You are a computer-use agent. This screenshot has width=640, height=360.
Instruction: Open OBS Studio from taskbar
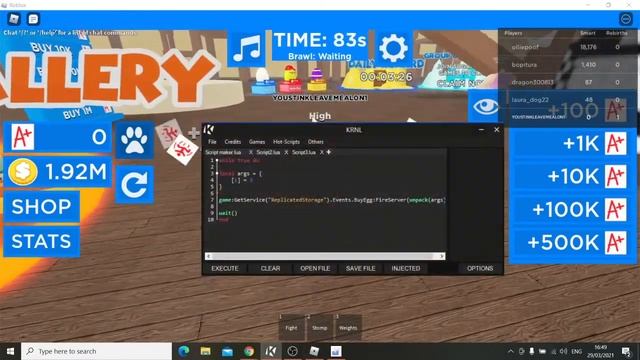click(292, 351)
